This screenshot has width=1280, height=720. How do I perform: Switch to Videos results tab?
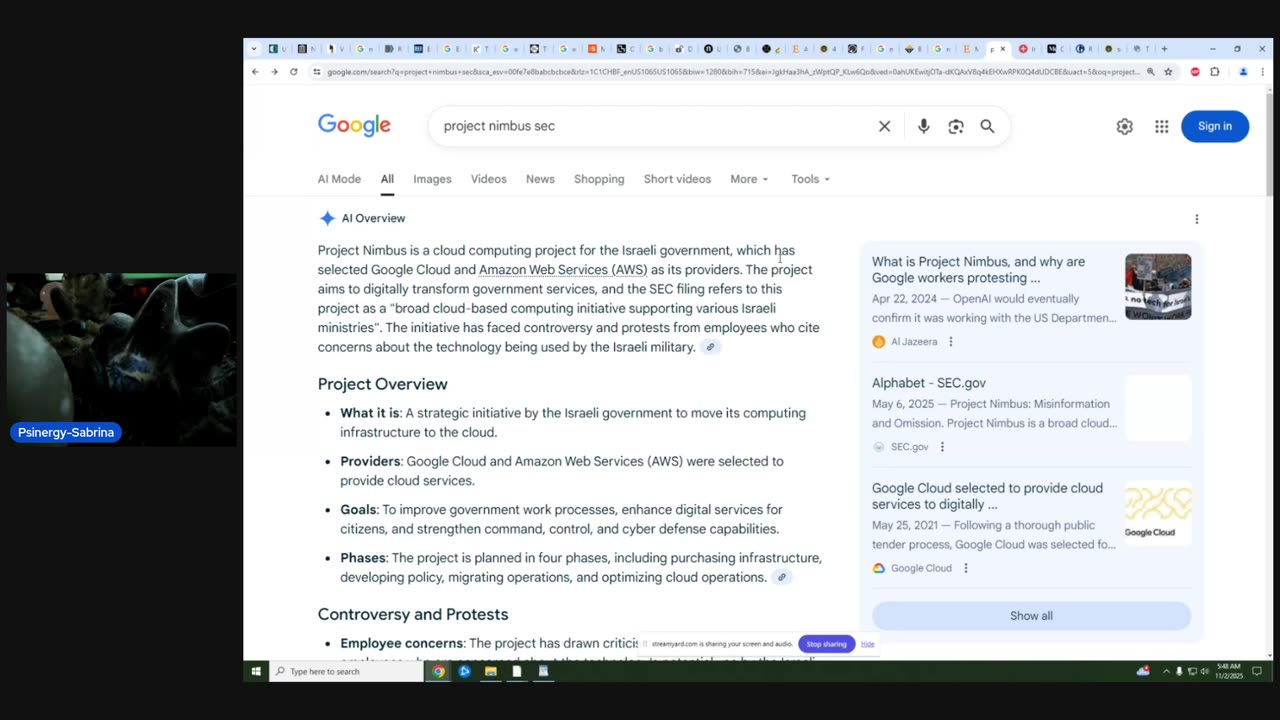tap(488, 179)
